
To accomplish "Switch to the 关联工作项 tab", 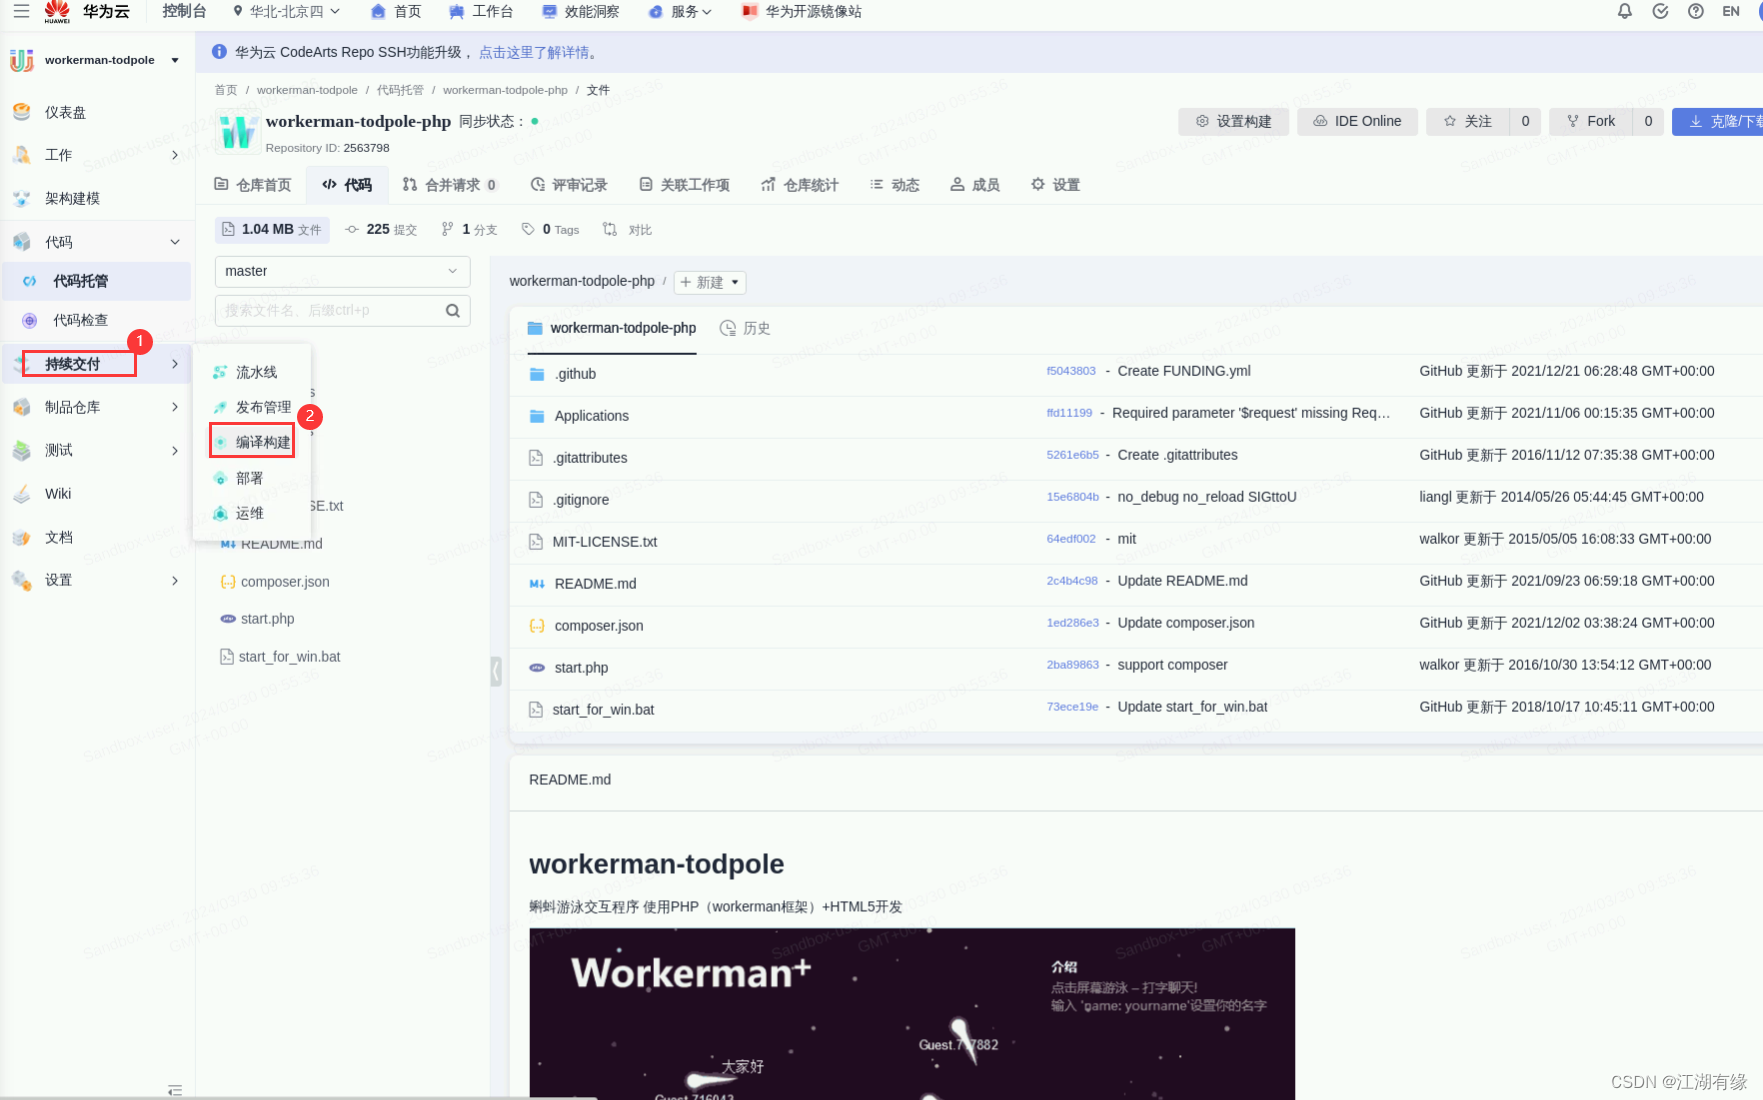I will click(x=684, y=185).
